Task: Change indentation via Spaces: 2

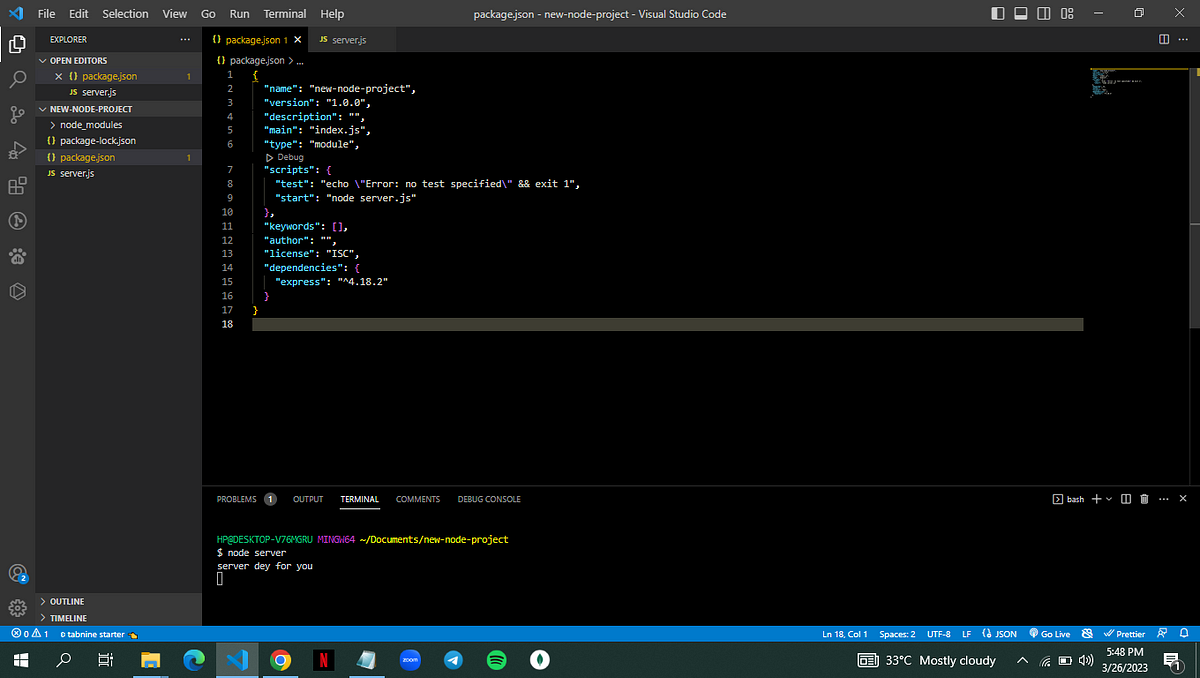Action: (x=897, y=634)
